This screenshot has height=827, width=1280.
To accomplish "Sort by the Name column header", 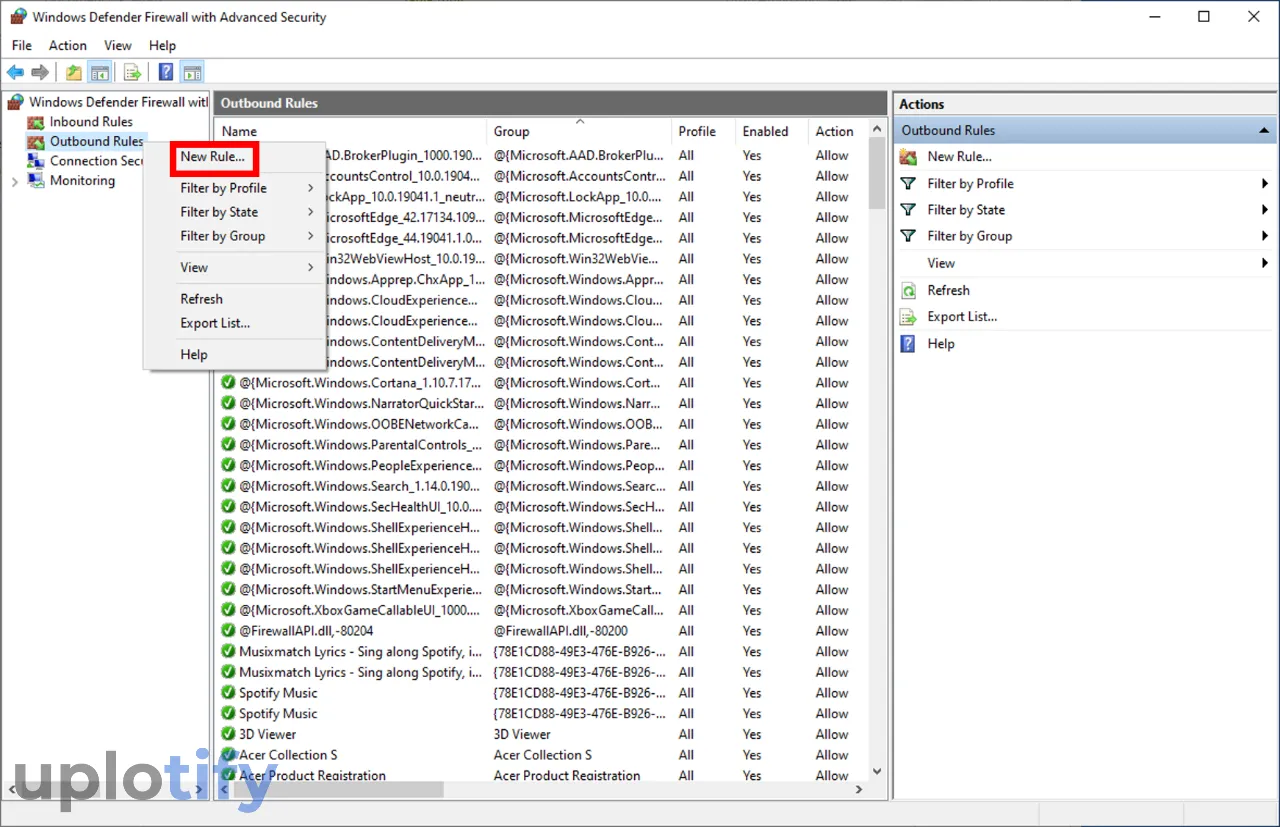I will pyautogui.click(x=351, y=131).
